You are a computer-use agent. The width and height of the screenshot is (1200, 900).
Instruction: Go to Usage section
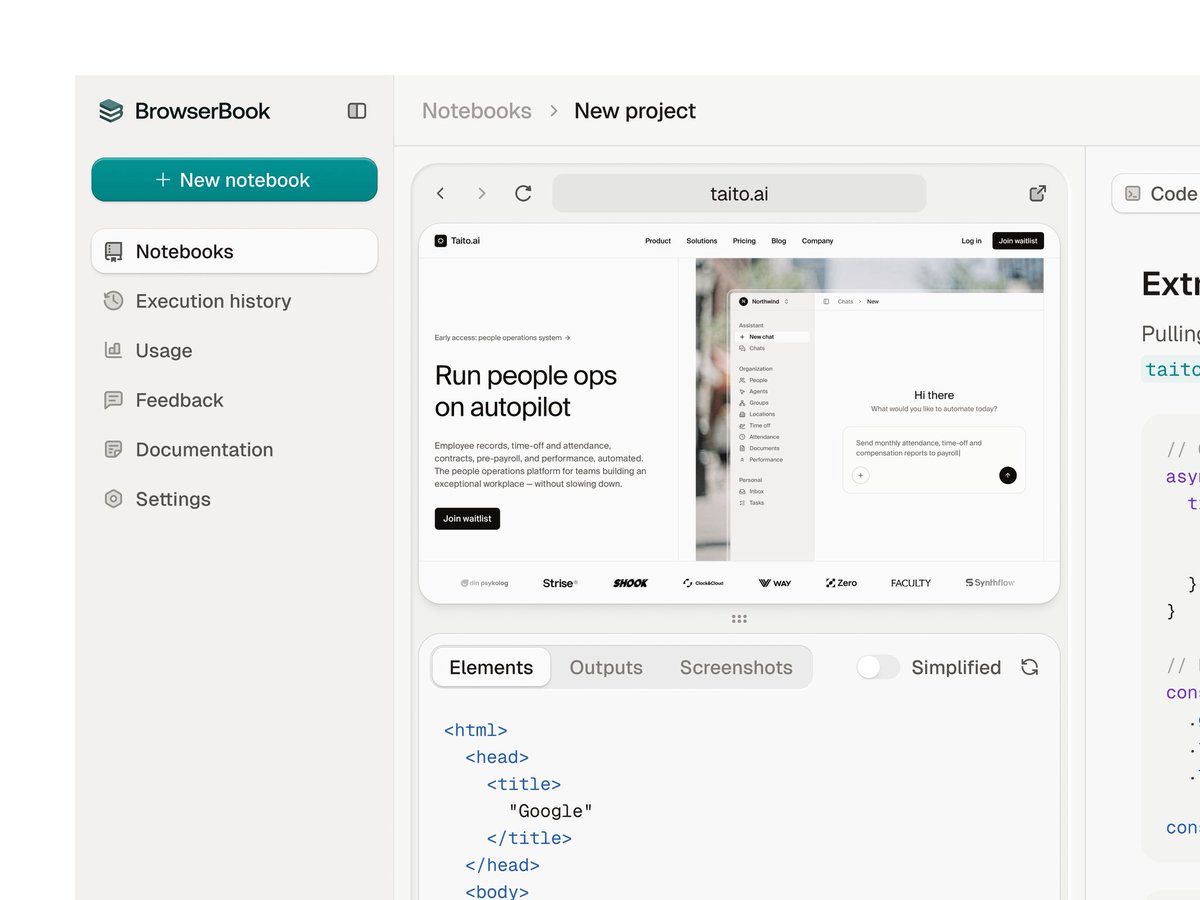coord(148,350)
